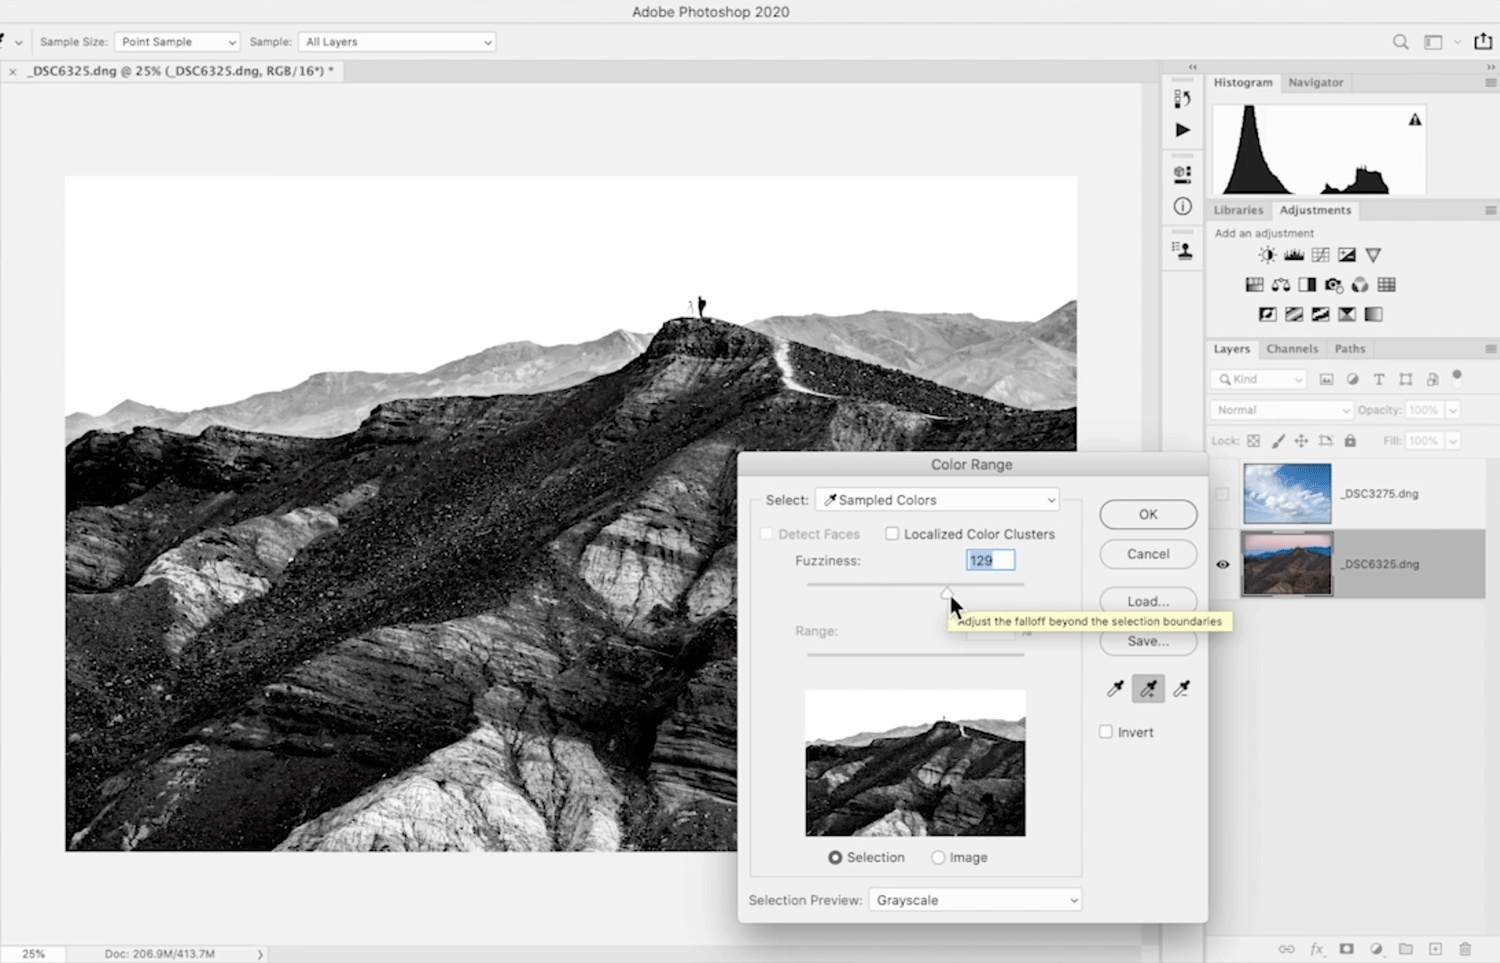Hide the _DSC6325.dng layer
1500x963 pixels.
pyautogui.click(x=1222, y=564)
